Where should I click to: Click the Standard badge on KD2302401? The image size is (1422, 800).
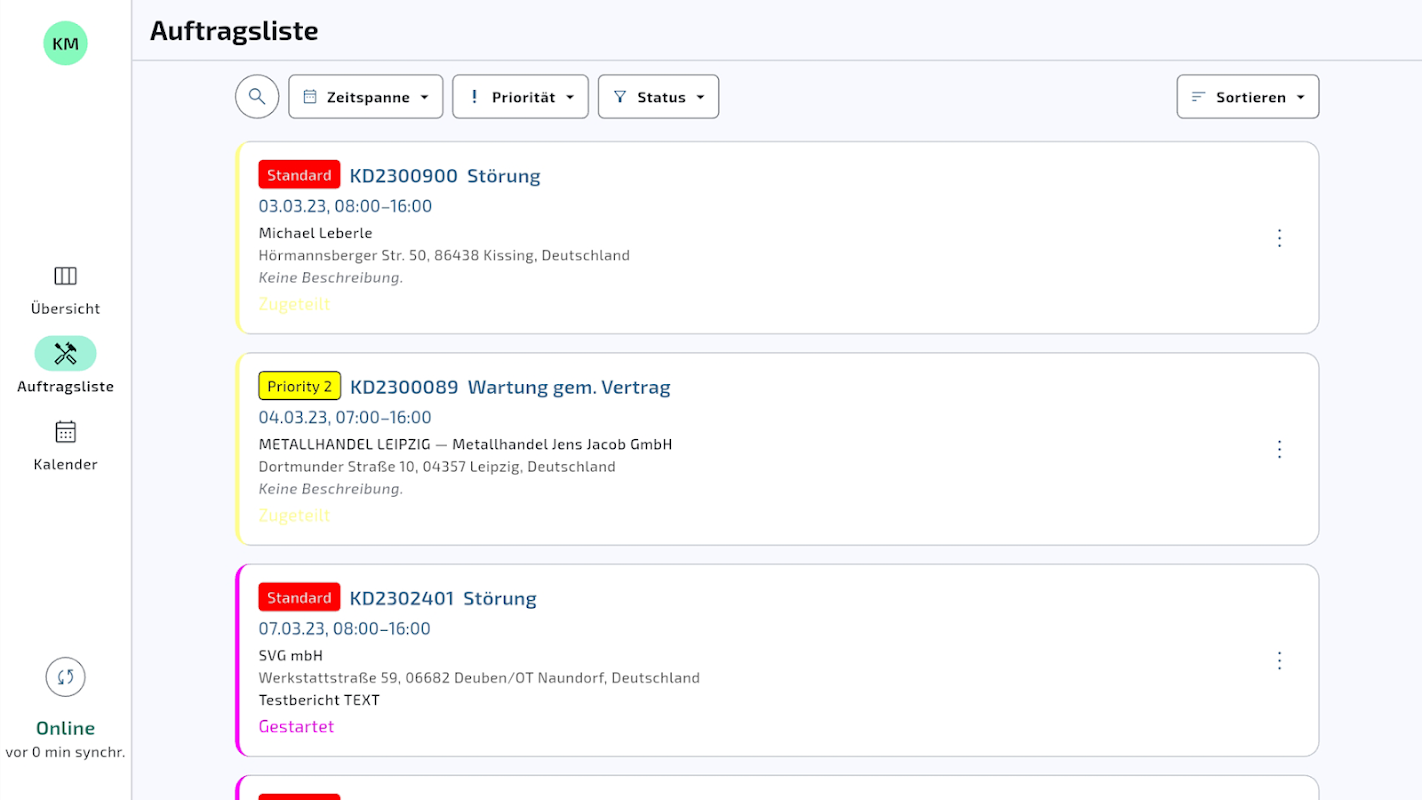pos(299,597)
